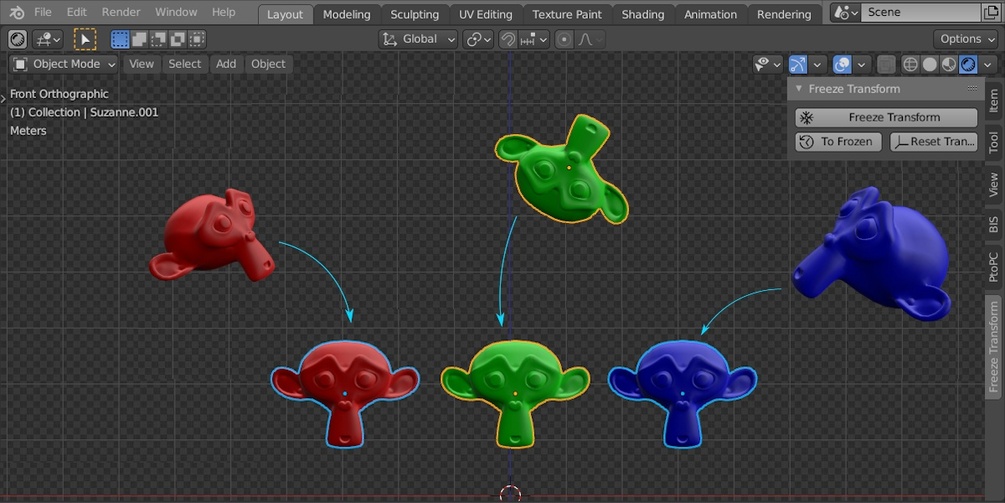Switch to the Rendering workspace tab
This screenshot has width=1005, height=503.
point(783,14)
